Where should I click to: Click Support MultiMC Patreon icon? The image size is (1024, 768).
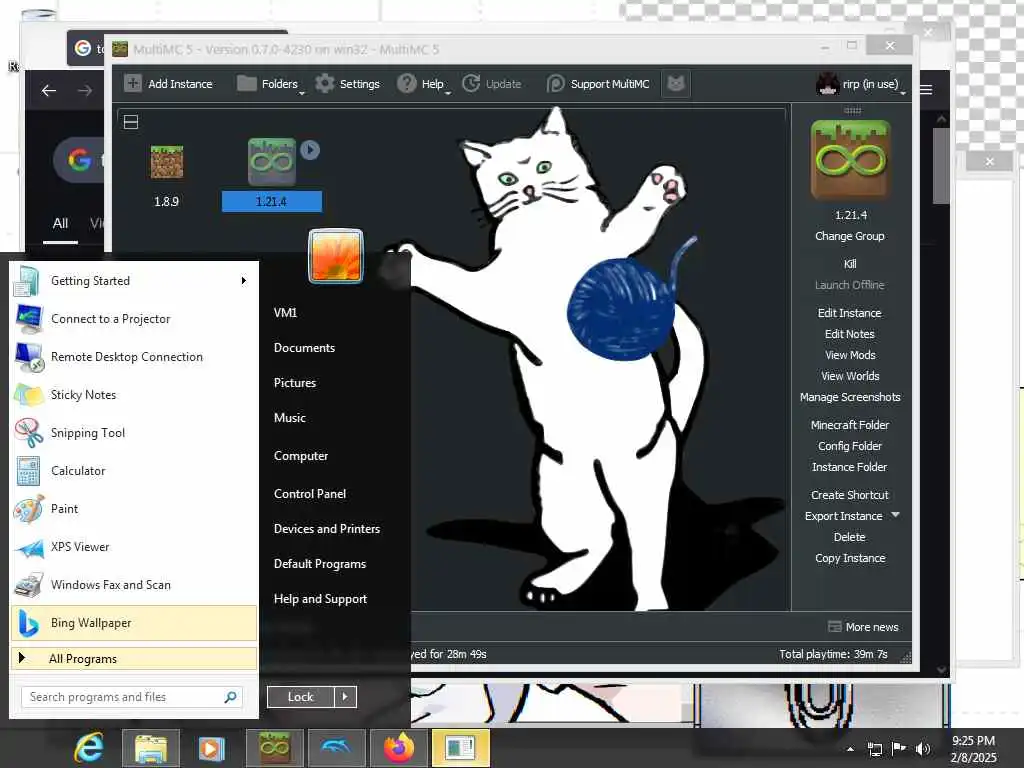pyautogui.click(x=555, y=84)
